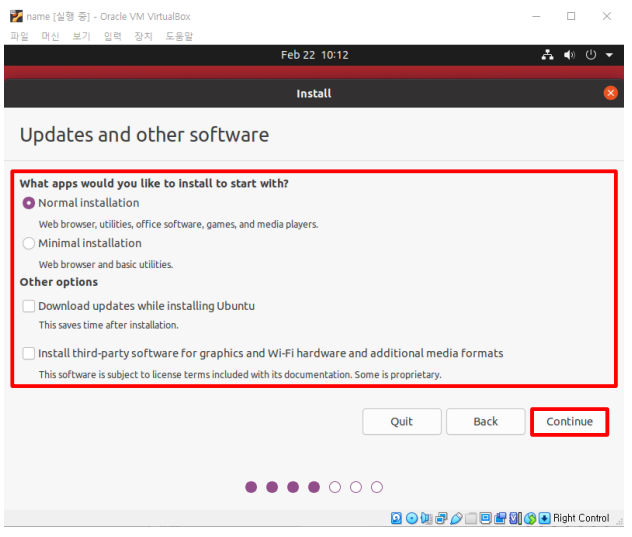Select Normal installation radio button

tap(29, 203)
